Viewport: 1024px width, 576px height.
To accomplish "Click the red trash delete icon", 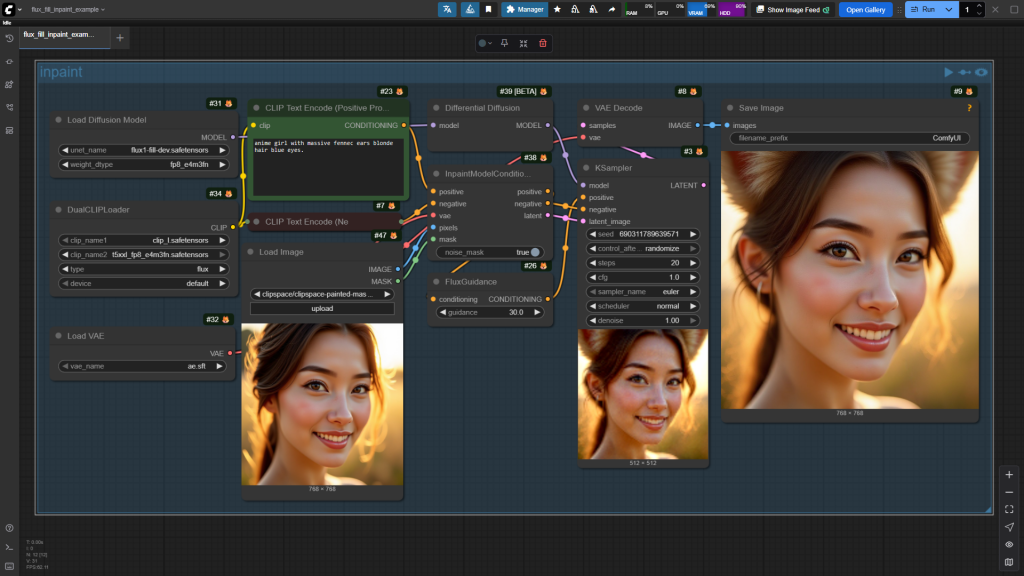I will 543,43.
